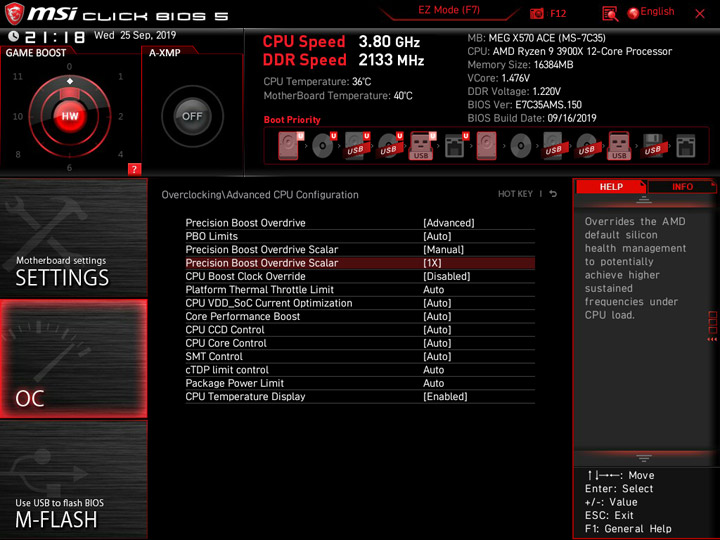Image resolution: width=720 pixels, height=540 pixels.
Task: Open the BIOS search magnifier icon
Action: pyautogui.click(x=610, y=14)
